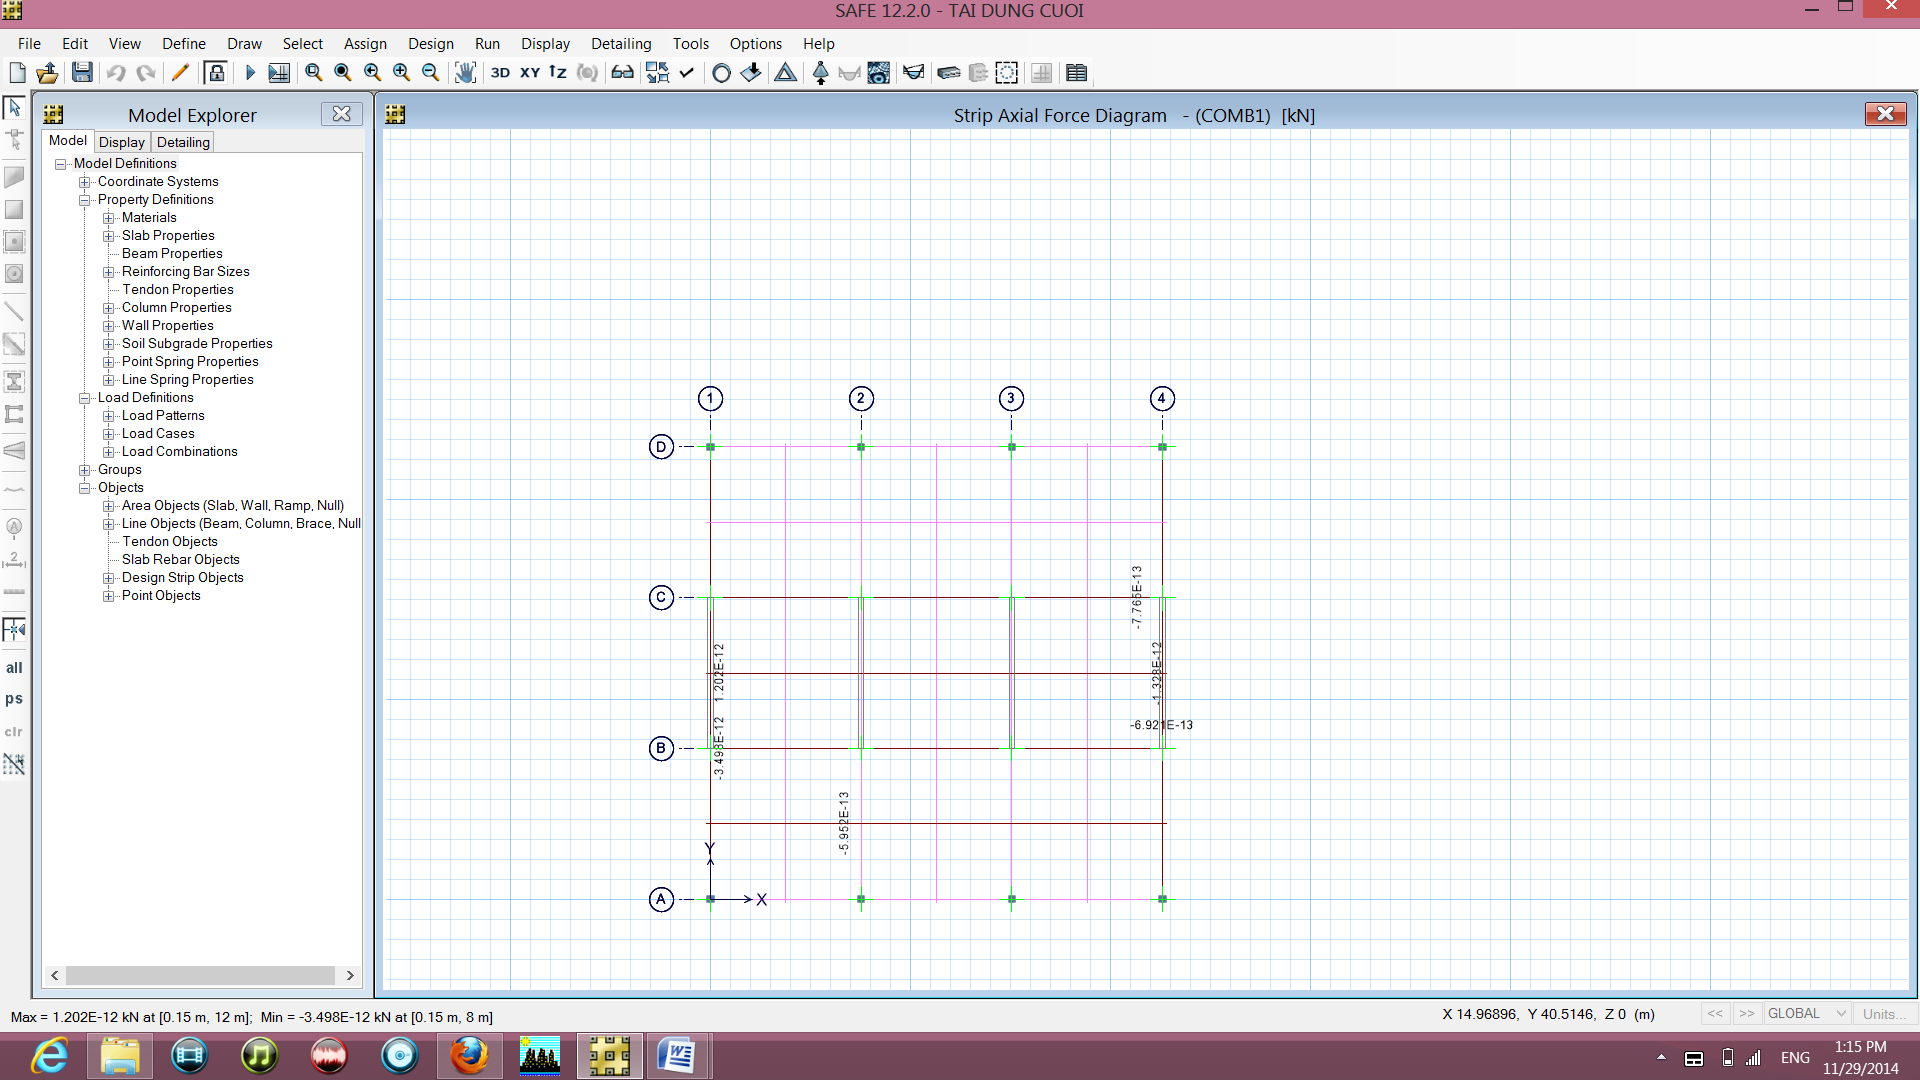1920x1080 pixels.
Task: Open Firefox from the taskbar
Action: pos(469,1056)
